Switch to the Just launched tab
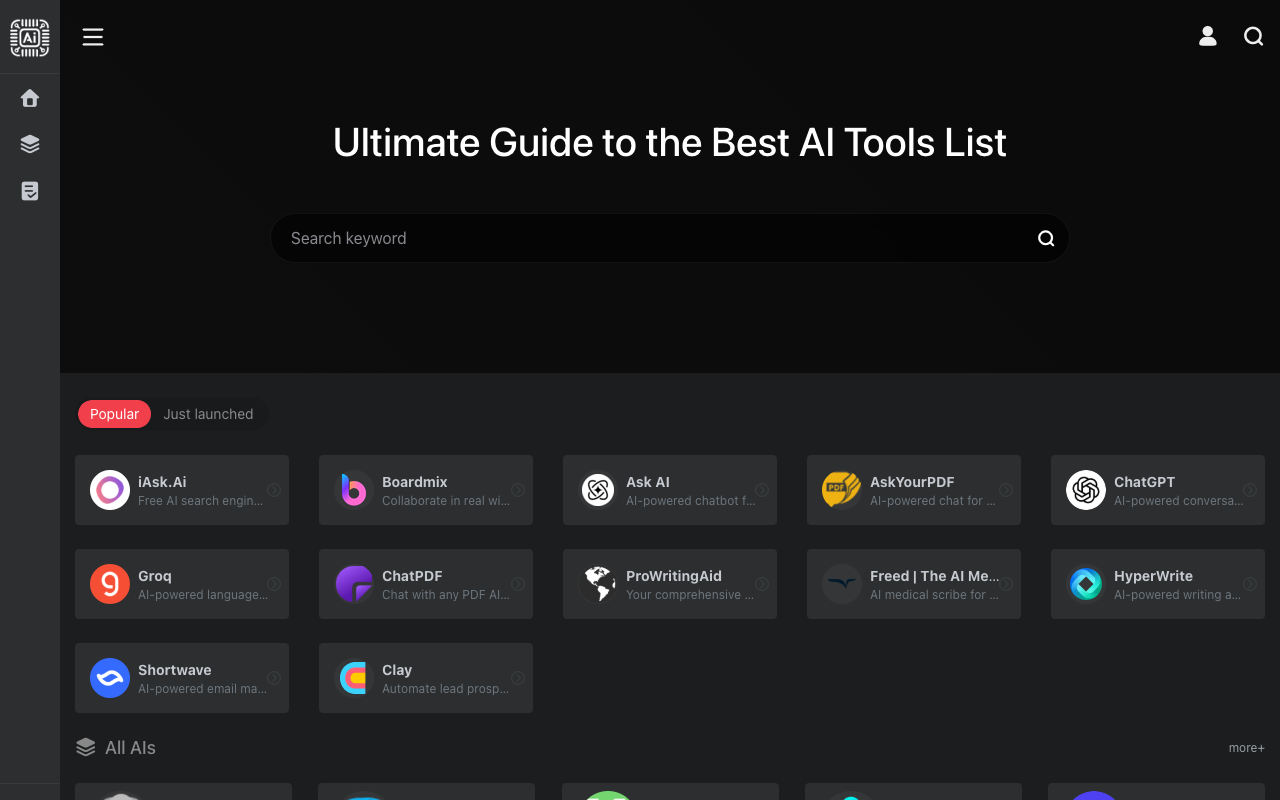Image resolution: width=1280 pixels, height=800 pixels. pos(208,414)
